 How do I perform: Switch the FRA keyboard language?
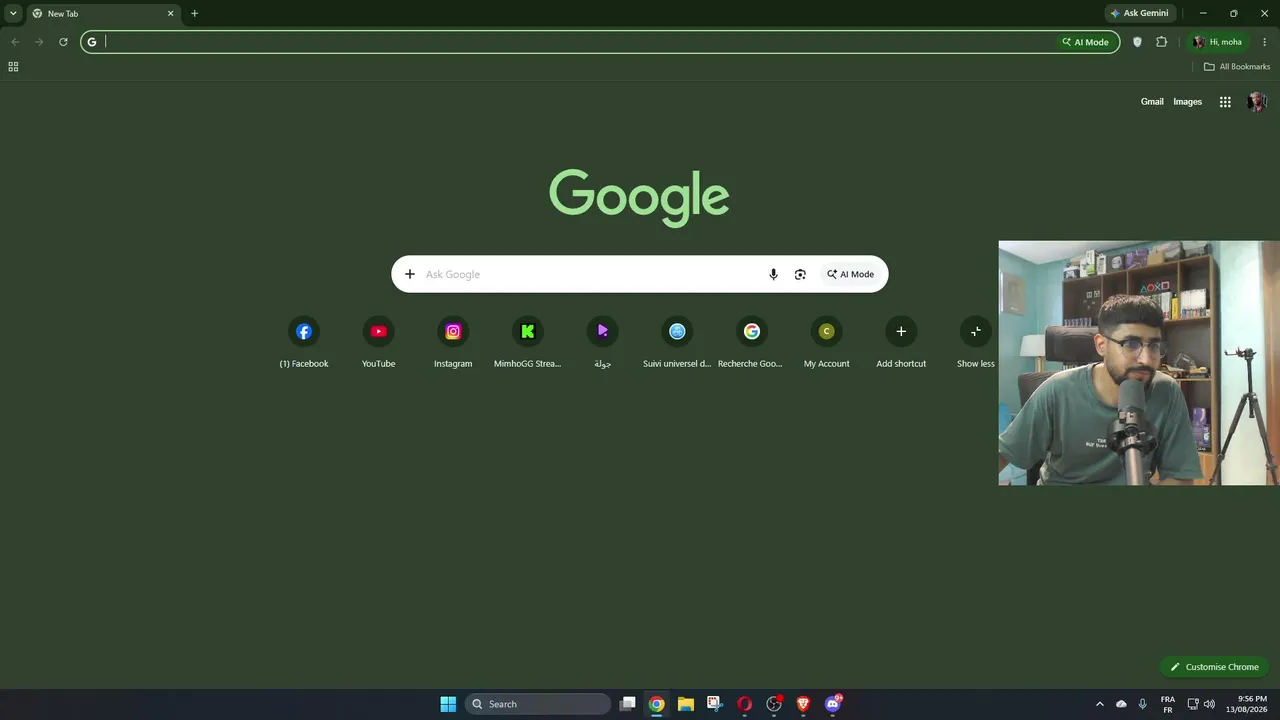(x=1168, y=704)
